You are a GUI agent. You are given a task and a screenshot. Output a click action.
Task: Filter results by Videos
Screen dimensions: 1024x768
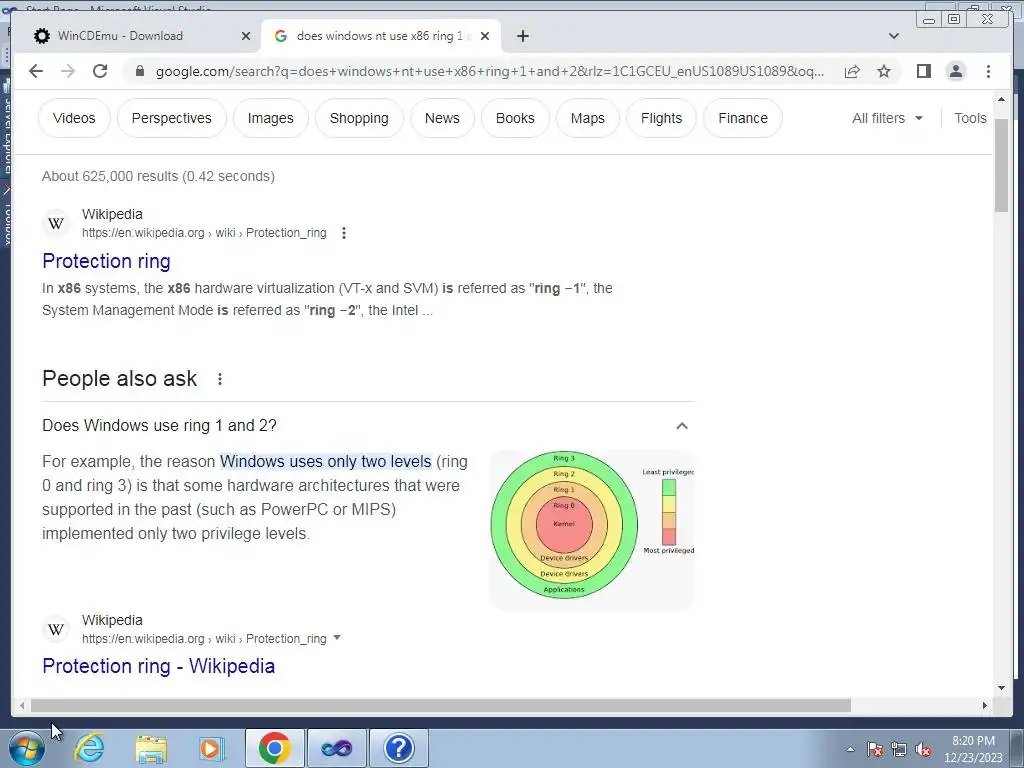[74, 118]
